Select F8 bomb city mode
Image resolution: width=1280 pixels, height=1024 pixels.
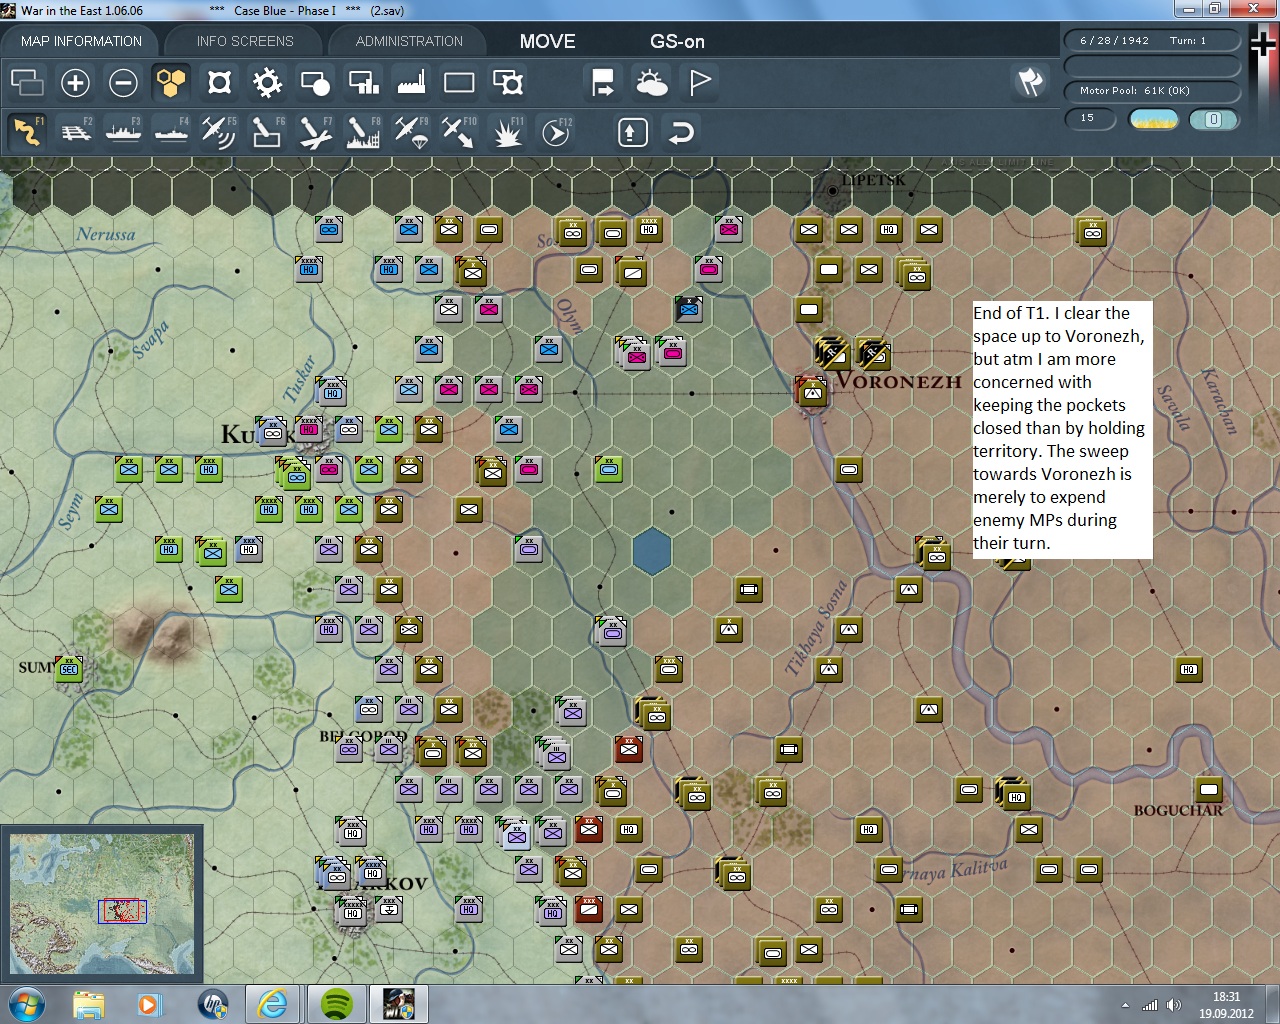click(x=363, y=132)
